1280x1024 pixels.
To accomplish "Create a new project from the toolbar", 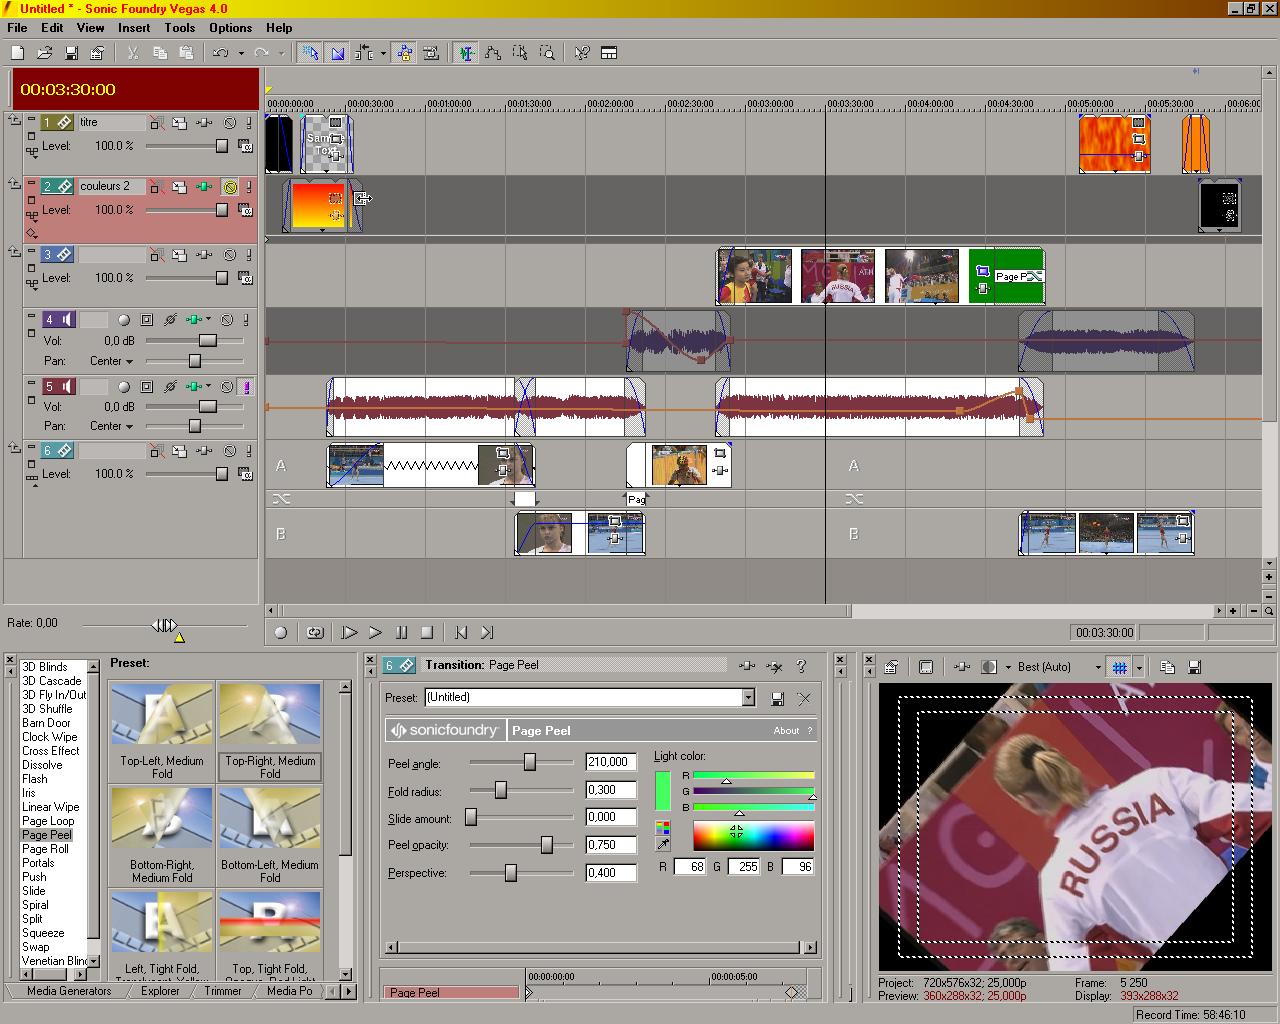I will point(17,53).
